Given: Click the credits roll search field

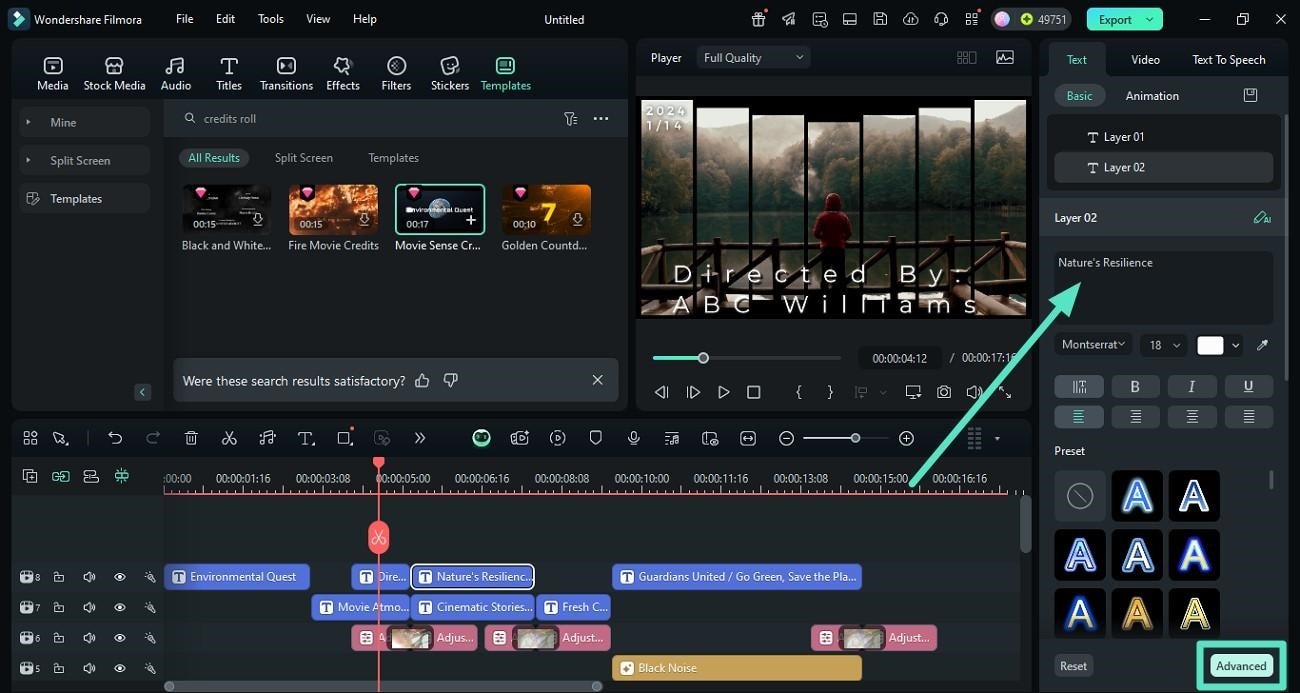Looking at the screenshot, I should pyautogui.click(x=370, y=118).
